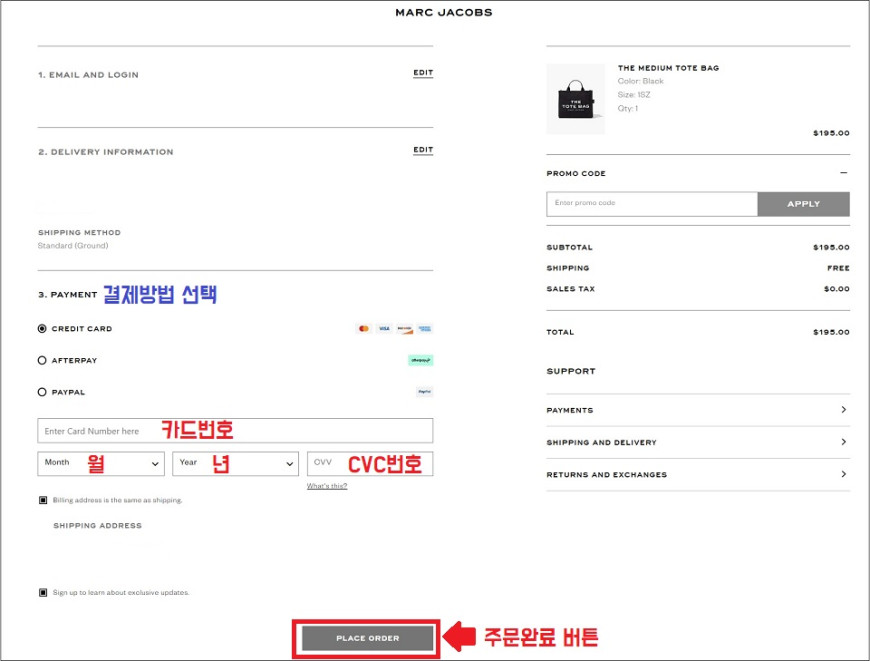Click the Medium Tote Bag thumbnail
870x661 pixels.
click(x=576, y=99)
